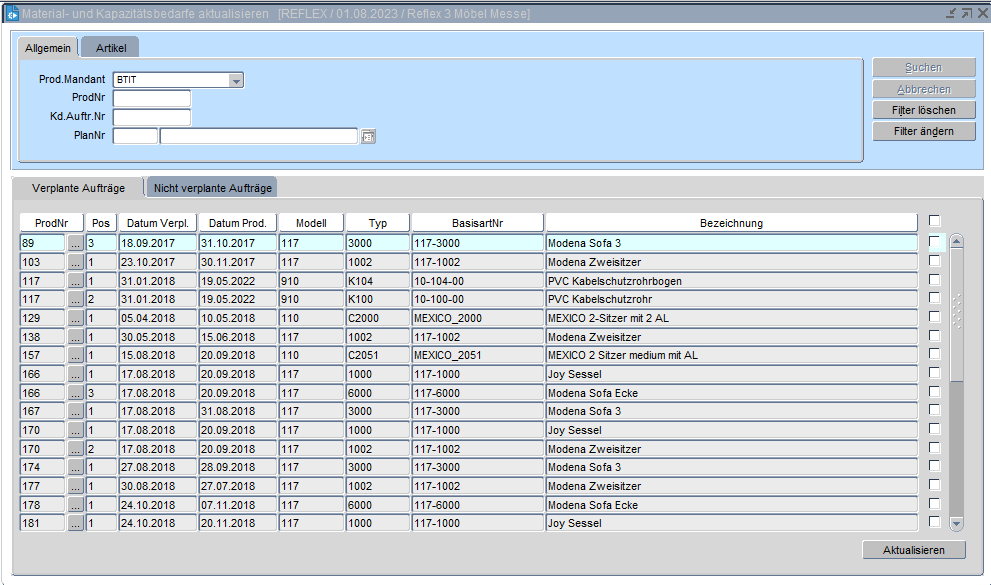This screenshot has width=991, height=585.
Task: Click the lookup button beside ProdNr 89
Action: coord(76,243)
